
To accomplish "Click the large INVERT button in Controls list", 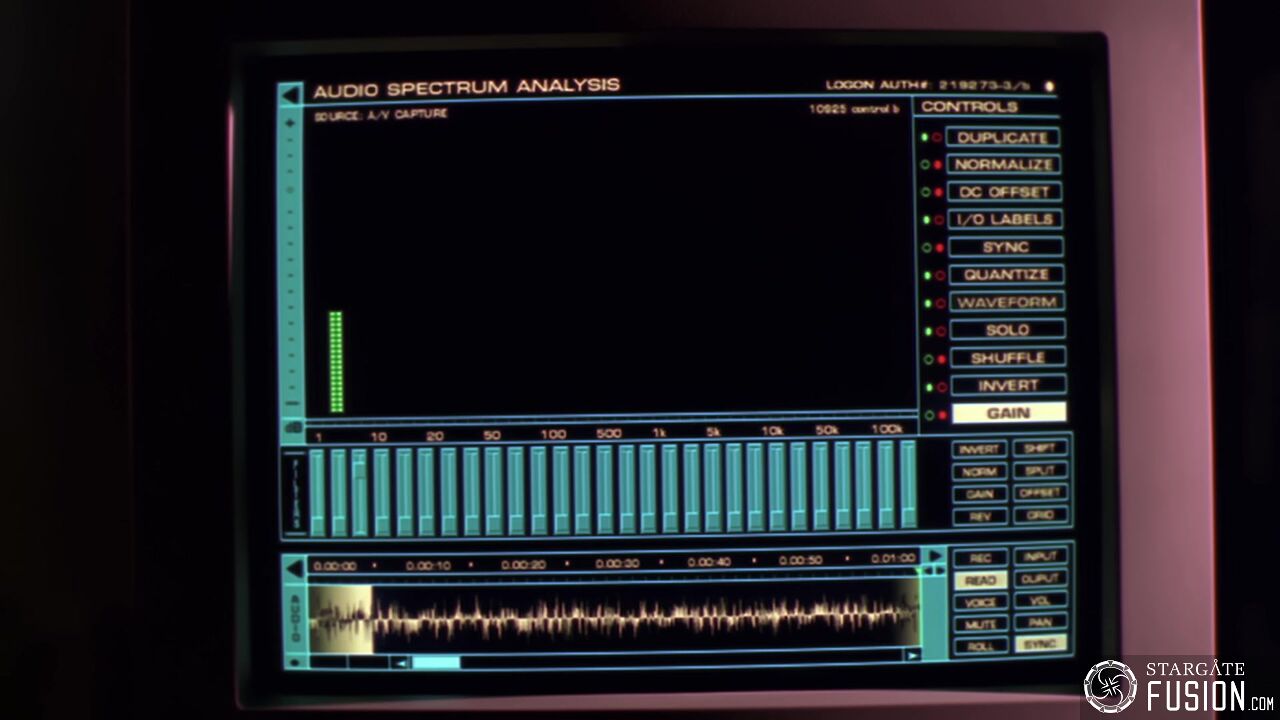I will 1008,385.
